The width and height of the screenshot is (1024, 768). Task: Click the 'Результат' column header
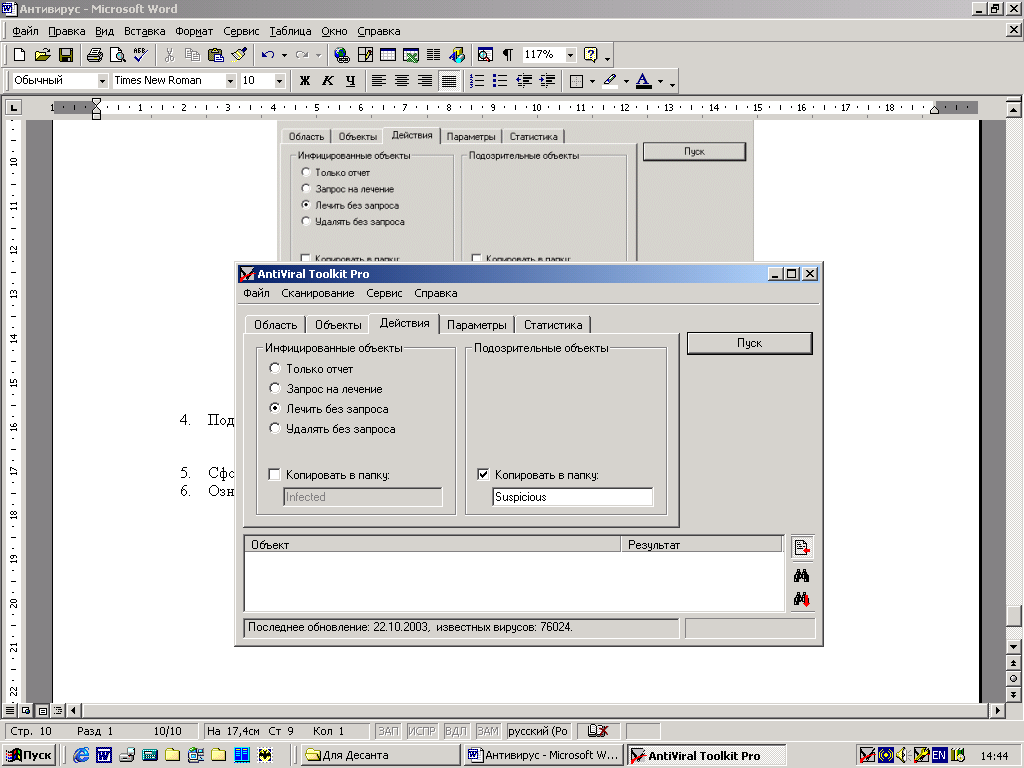tap(701, 544)
